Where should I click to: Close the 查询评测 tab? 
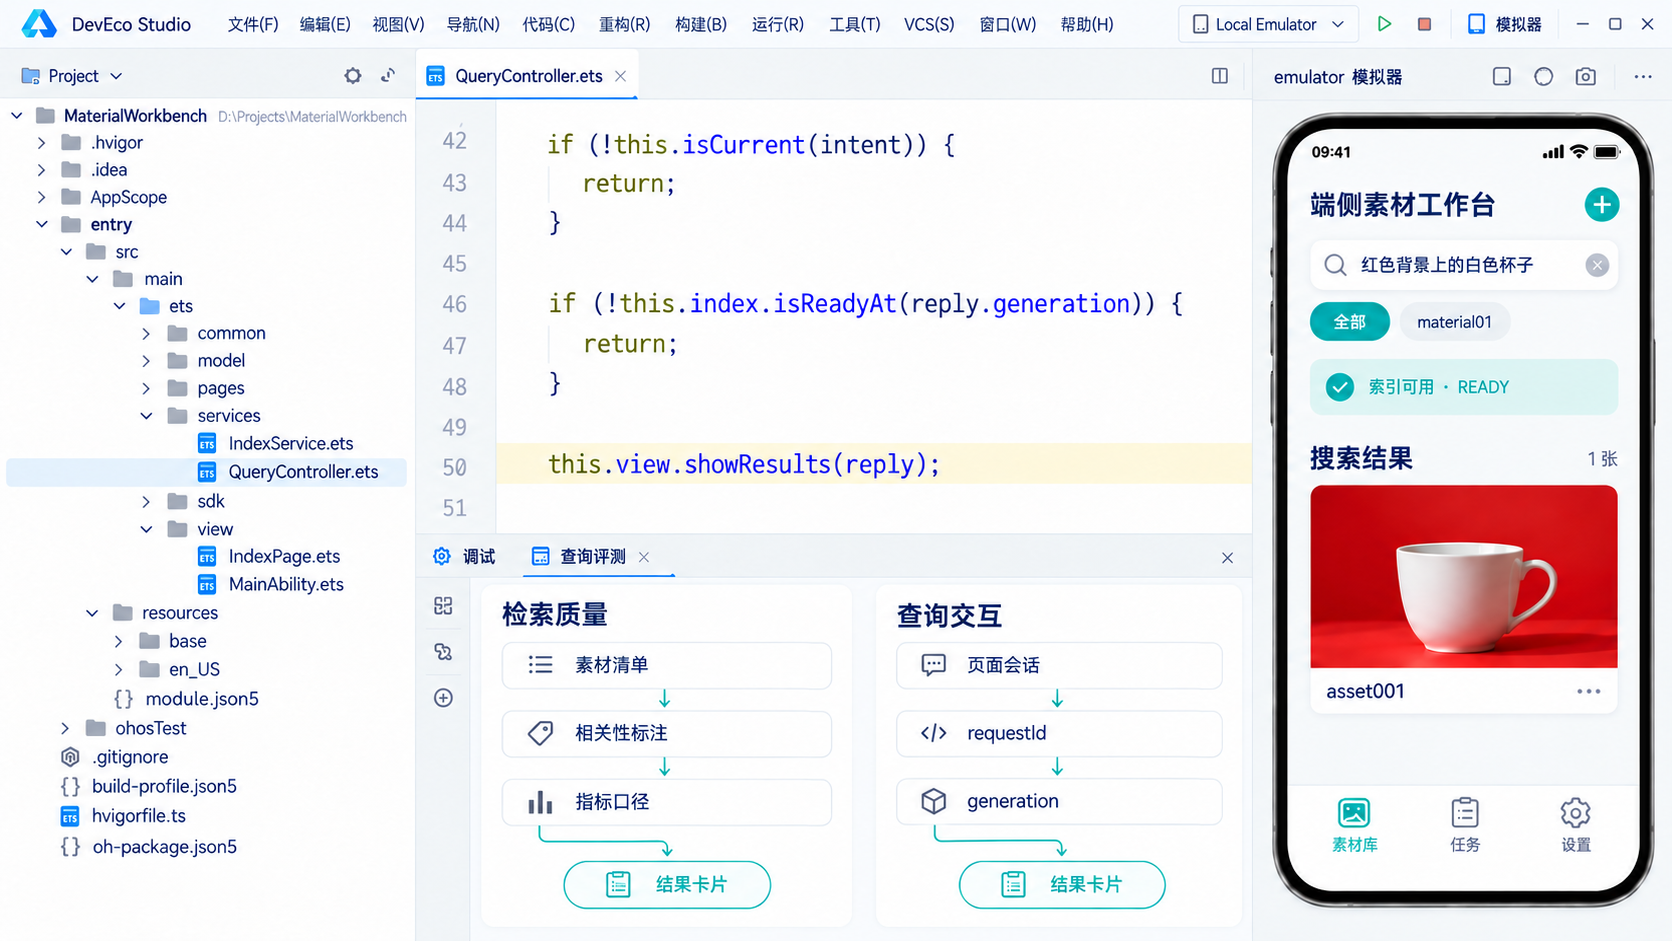coord(644,557)
